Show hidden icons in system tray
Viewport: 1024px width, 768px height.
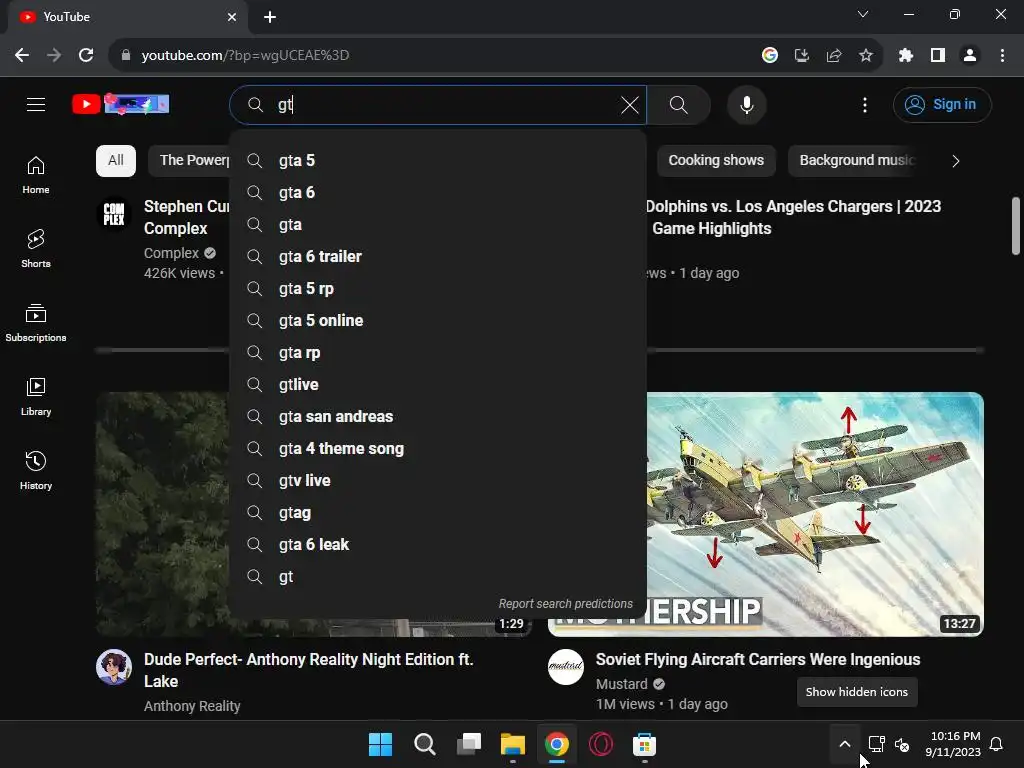(x=844, y=744)
